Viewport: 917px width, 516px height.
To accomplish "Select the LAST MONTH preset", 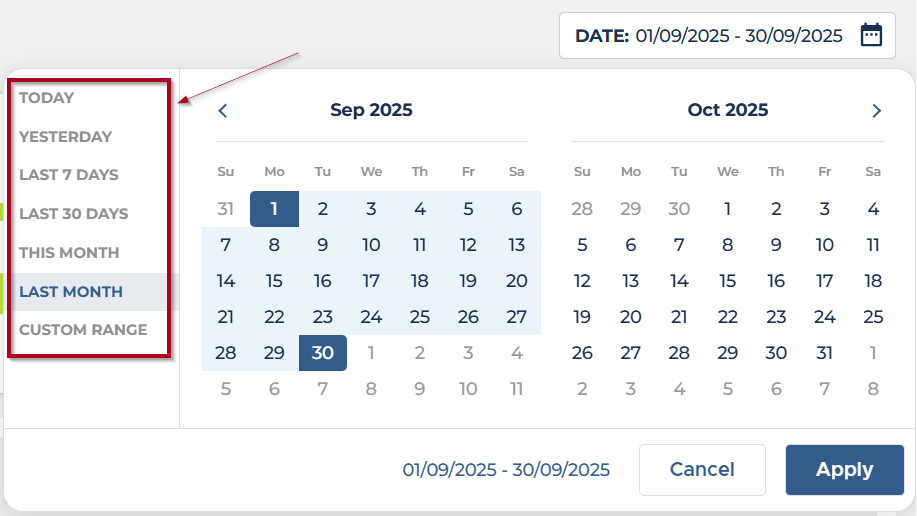I will [x=71, y=292].
